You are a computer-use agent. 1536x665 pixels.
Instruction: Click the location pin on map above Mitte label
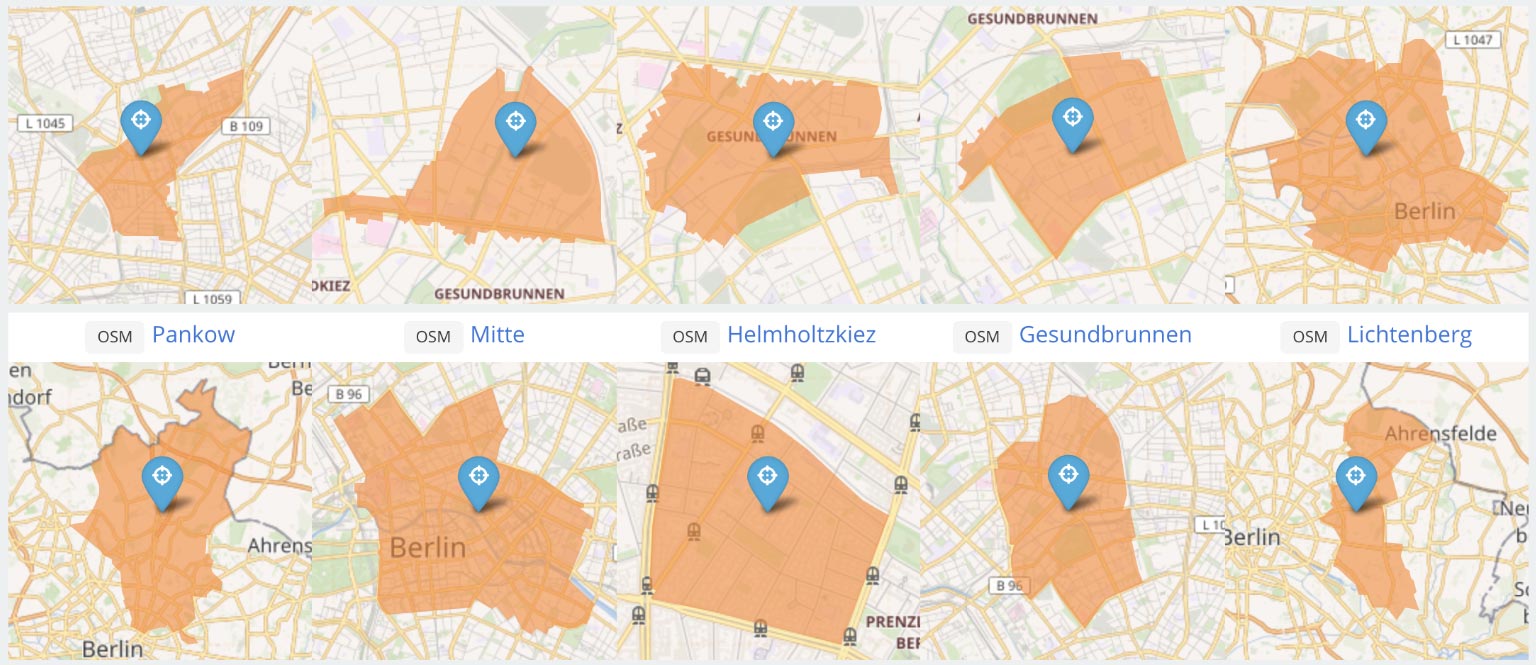pyautogui.click(x=515, y=126)
